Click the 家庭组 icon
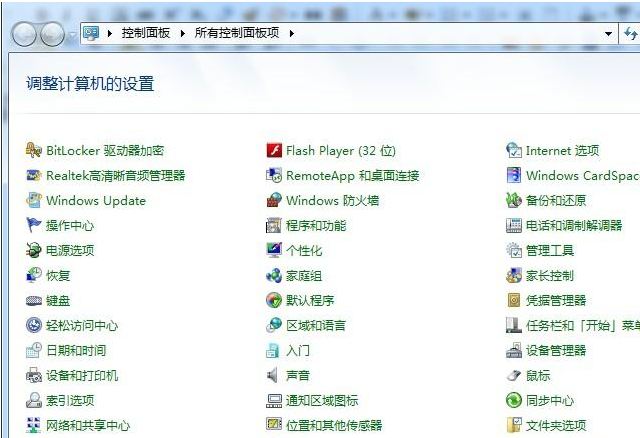The image size is (640, 438). coord(274,276)
